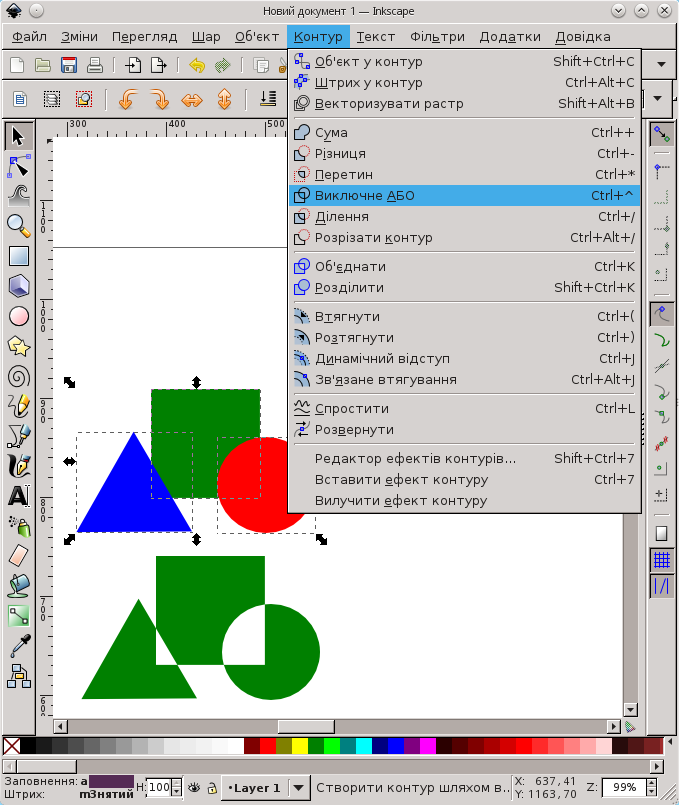This screenshot has height=805, width=679.
Task: Activate the Star polygon tool
Action: click(x=18, y=346)
